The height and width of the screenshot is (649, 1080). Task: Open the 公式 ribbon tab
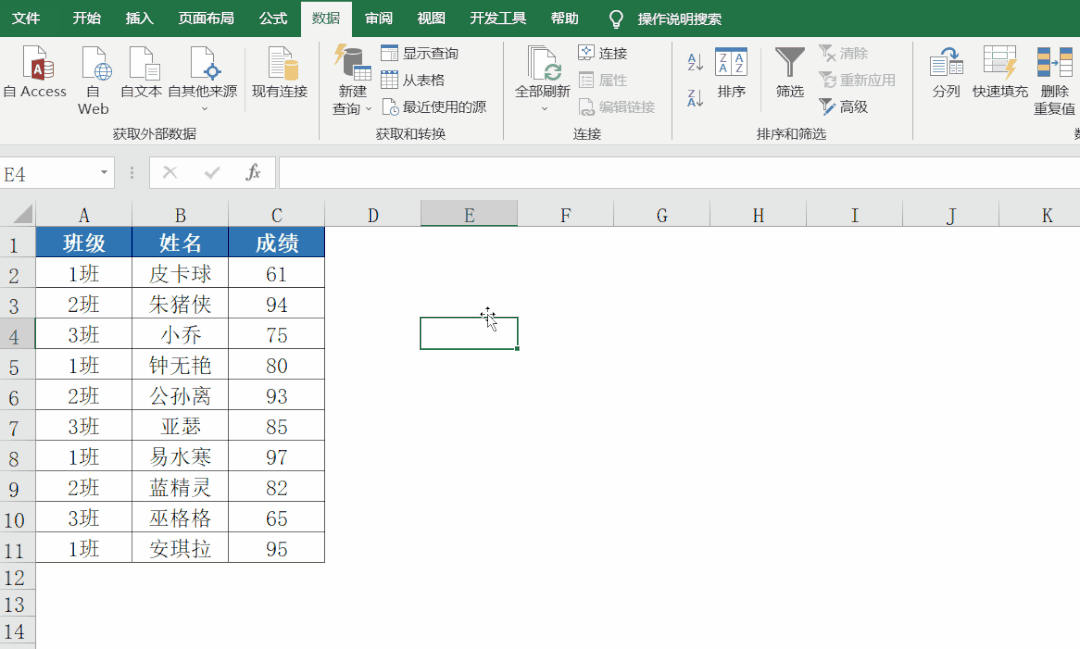pos(272,17)
